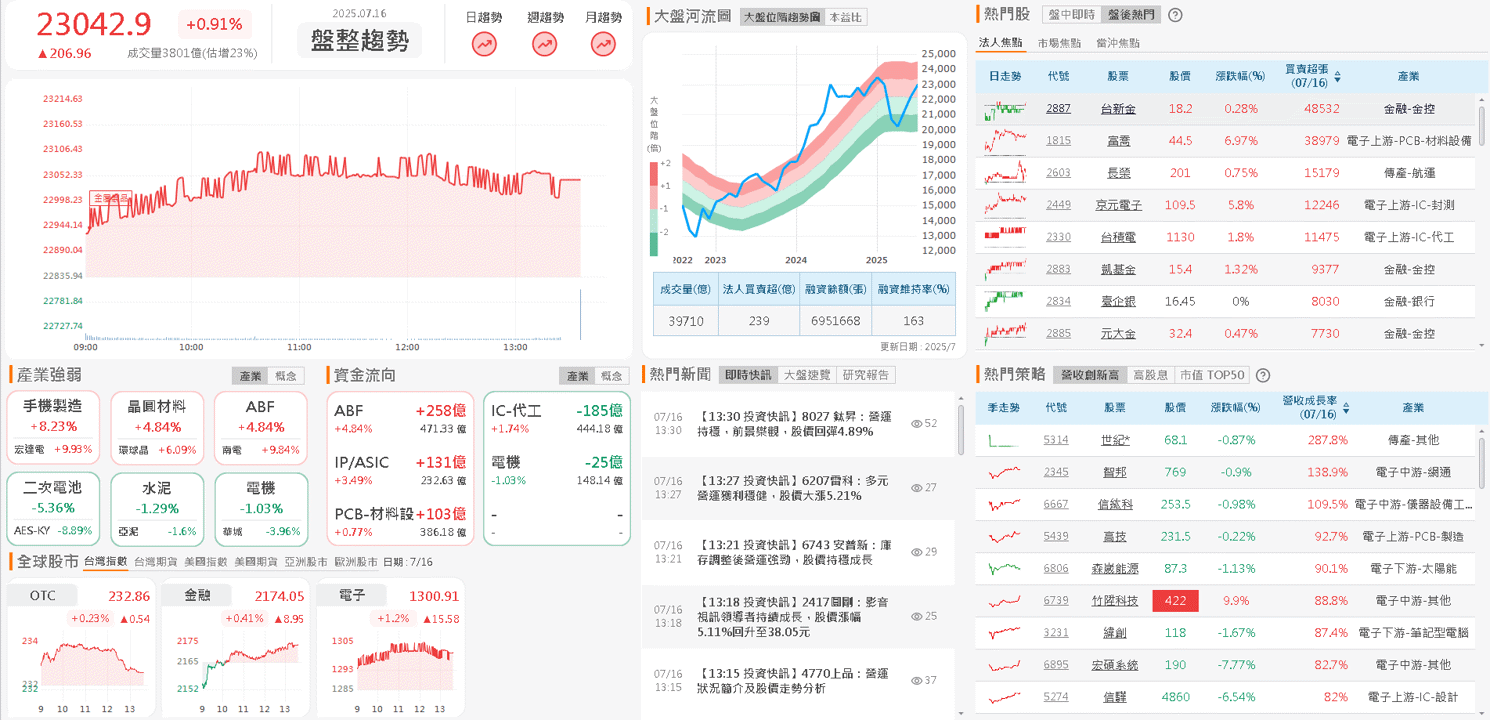Open stock link 富喬

(1117, 141)
